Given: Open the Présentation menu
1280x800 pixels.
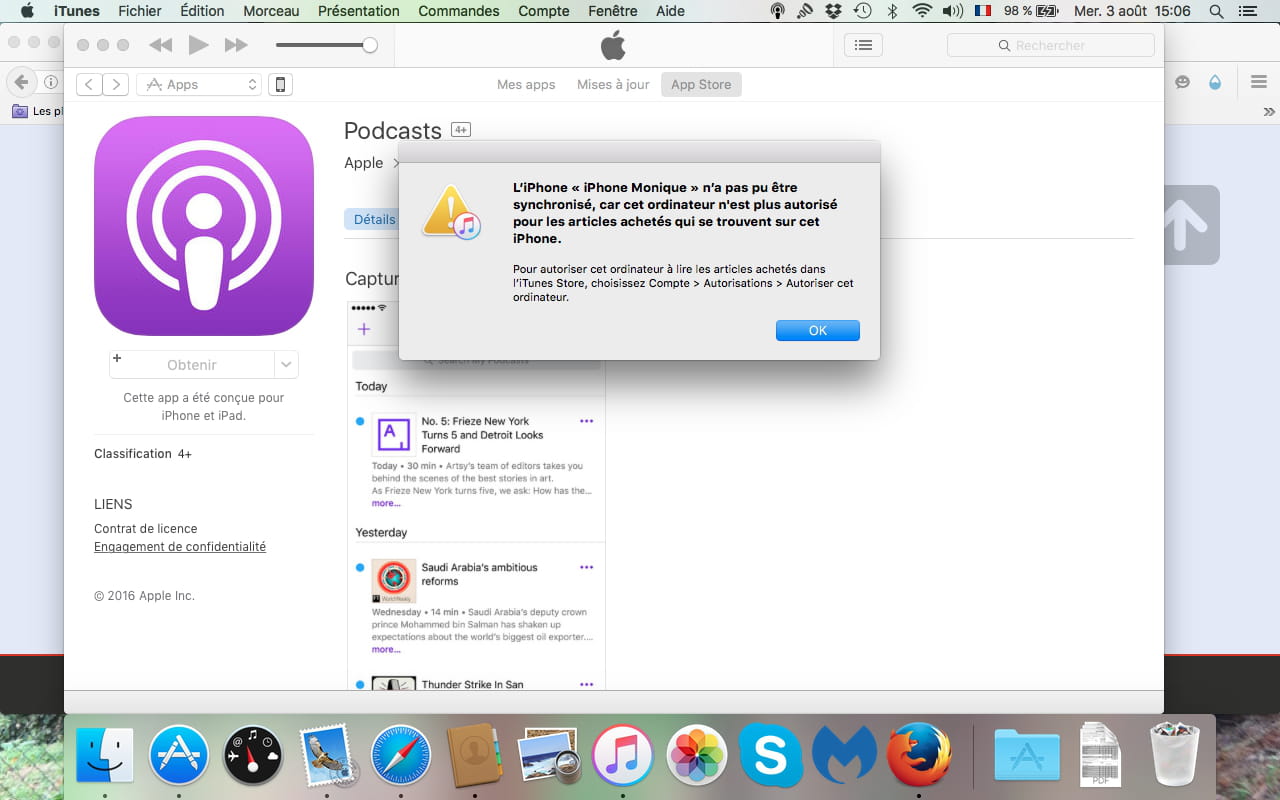Looking at the screenshot, I should coord(358,11).
